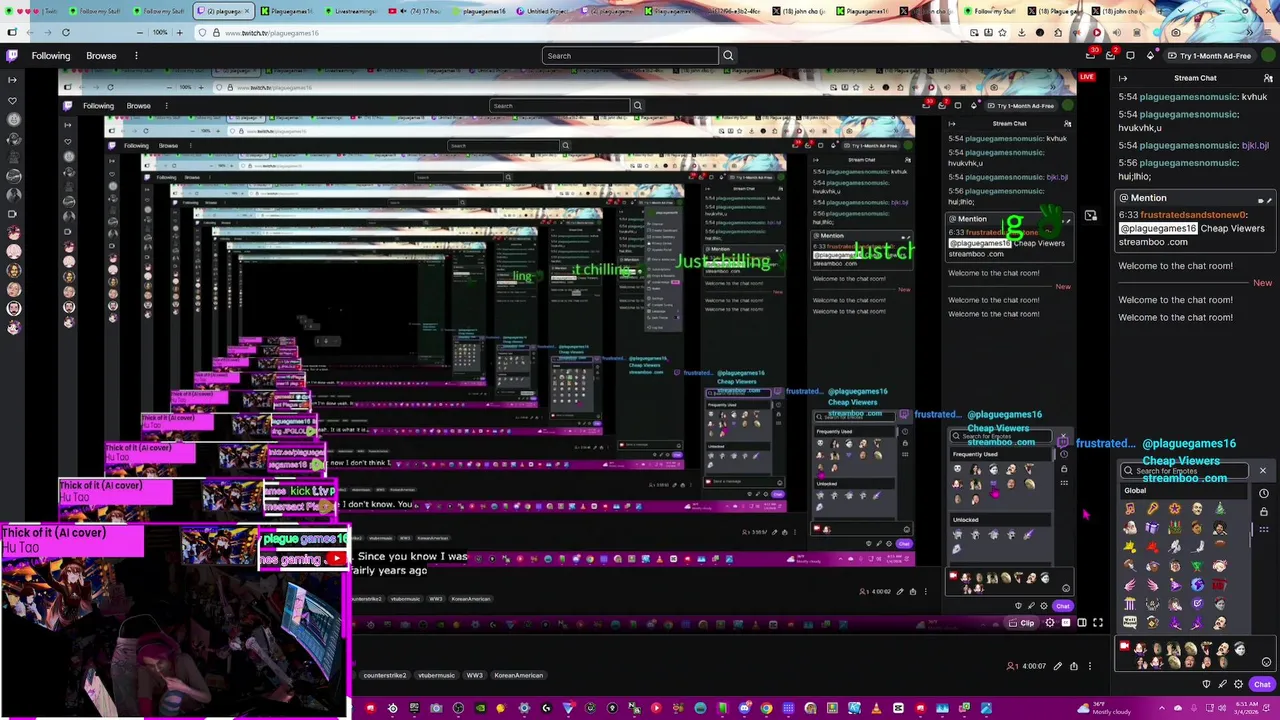This screenshot has height=720, width=1280.
Task: Open the three-dot menu beside Browse
Action: [x=136, y=55]
